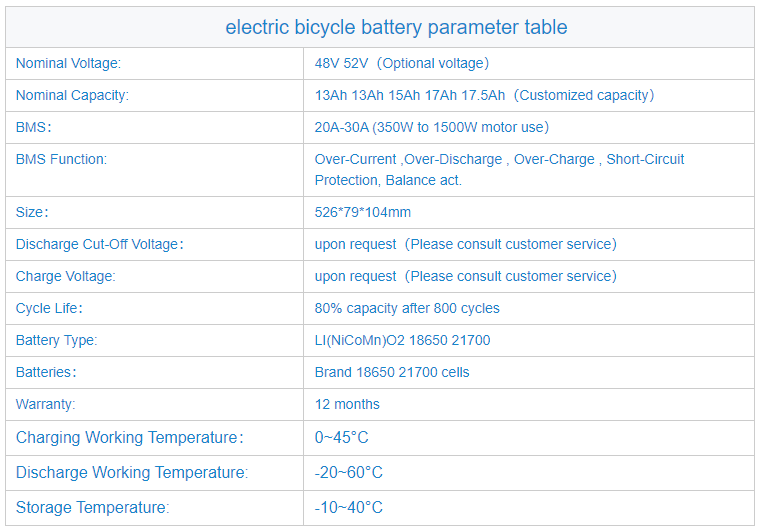Click the '12 months' warranty value
The image size is (758, 529).
[347, 404]
